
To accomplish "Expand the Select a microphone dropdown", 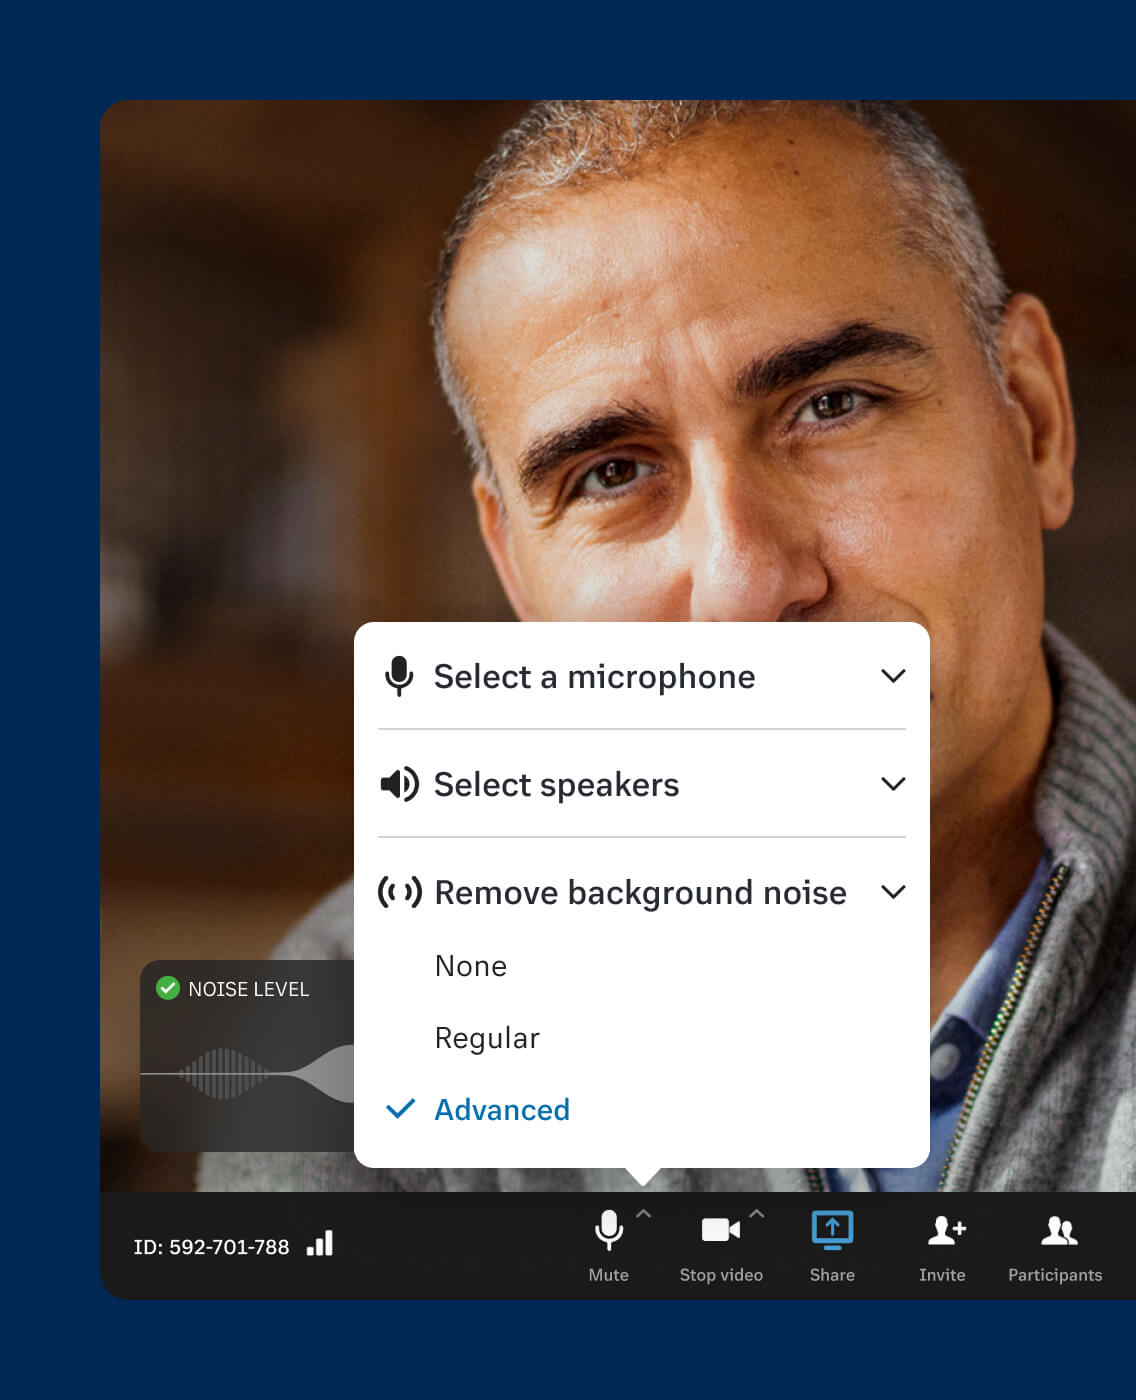I will point(894,676).
